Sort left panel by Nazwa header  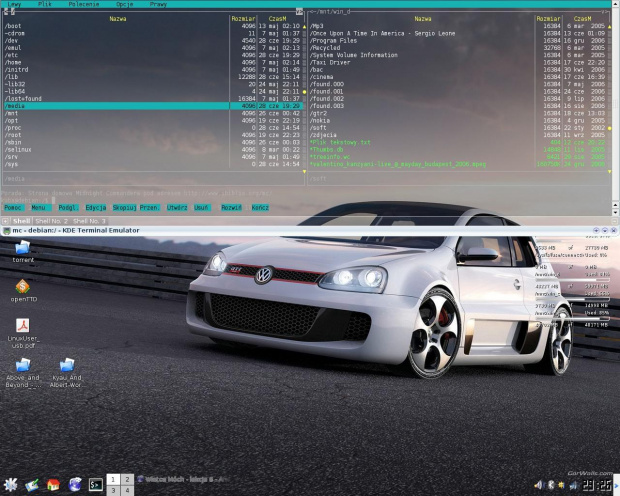click(x=117, y=19)
